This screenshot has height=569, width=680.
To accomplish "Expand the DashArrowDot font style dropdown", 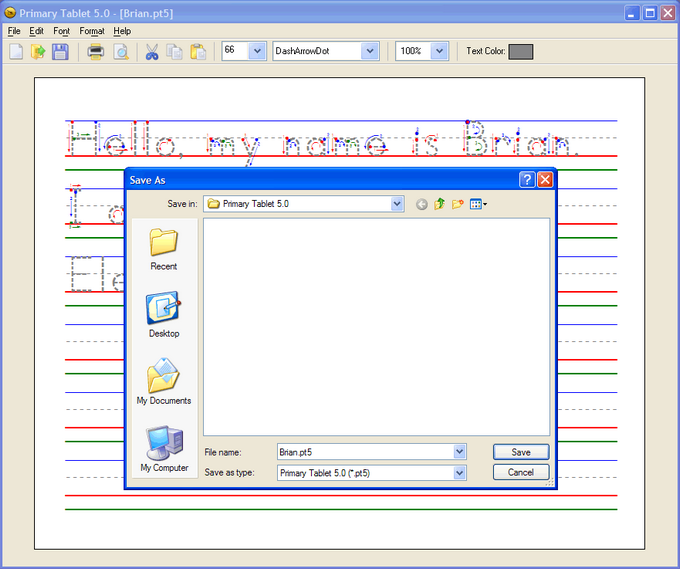I will coord(370,51).
